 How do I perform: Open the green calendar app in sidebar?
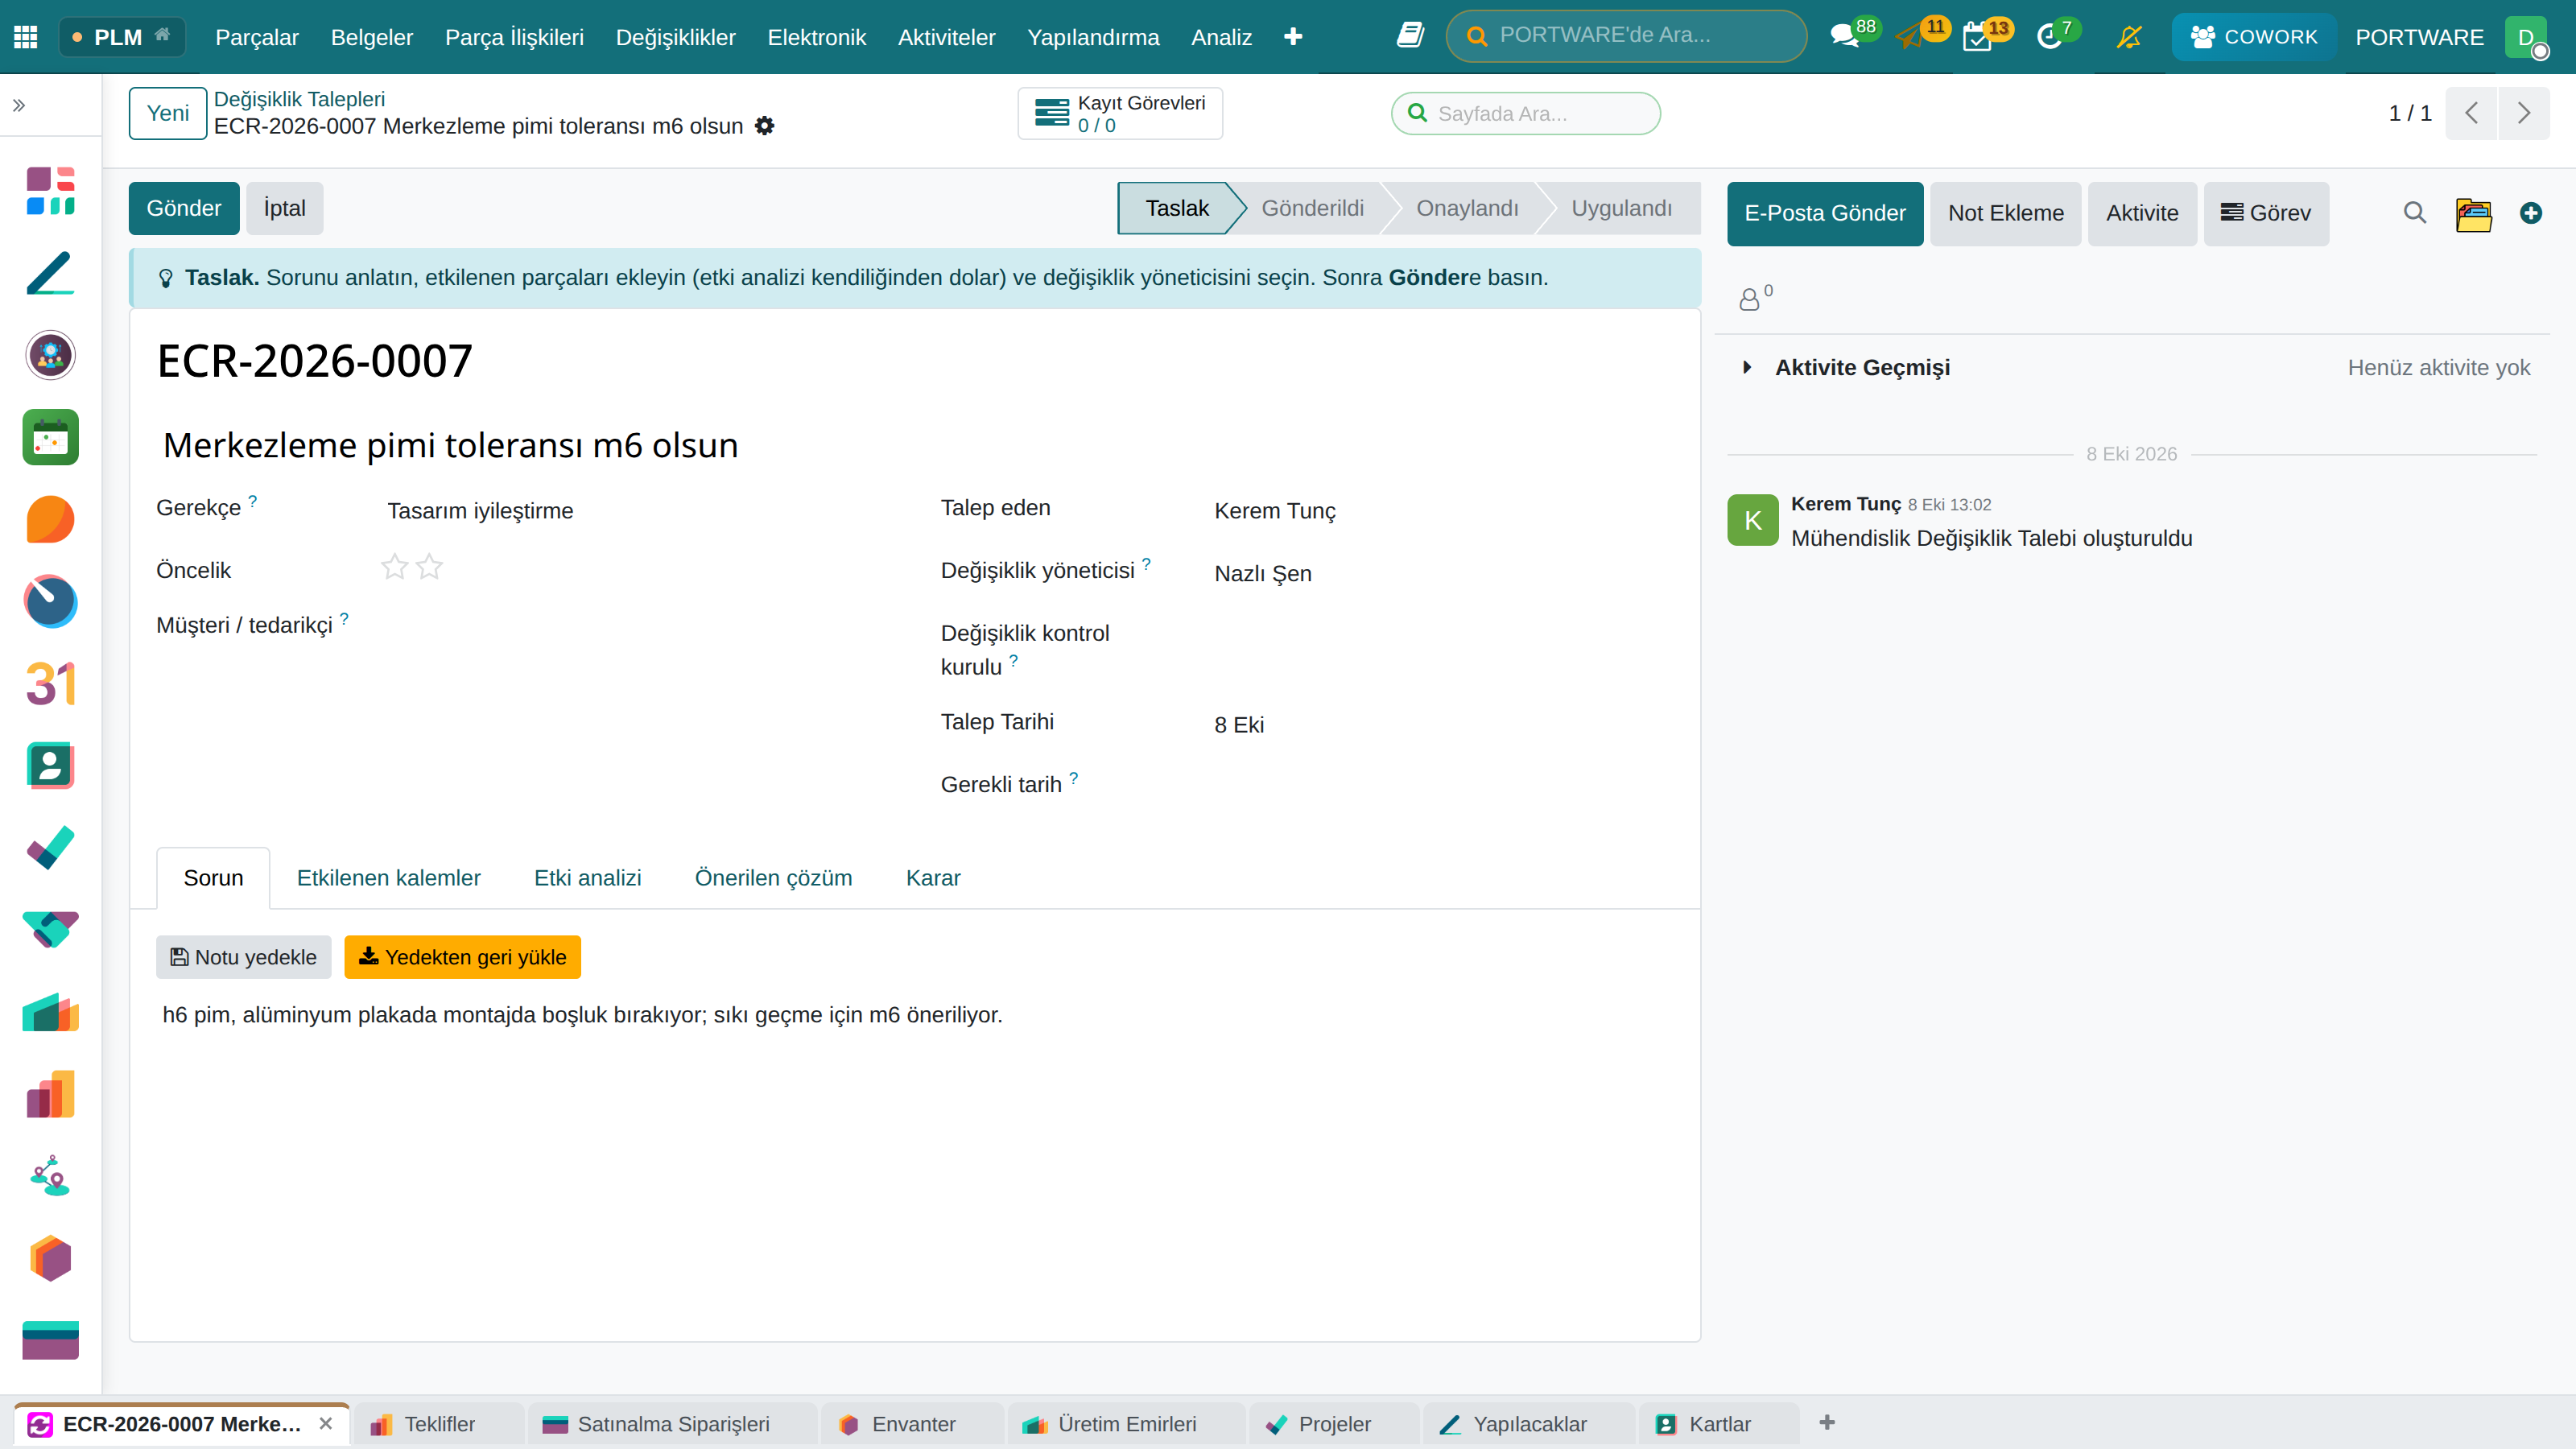tap(50, 437)
